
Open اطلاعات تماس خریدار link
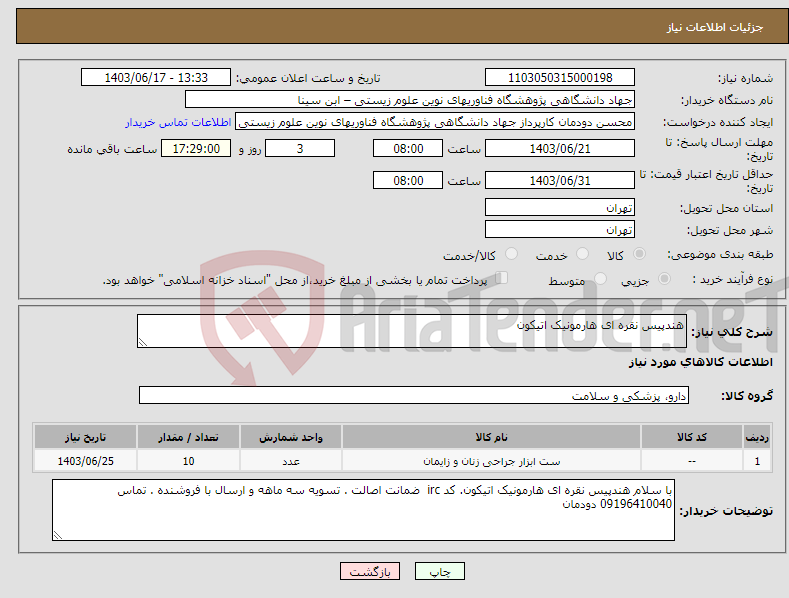pyautogui.click(x=178, y=122)
